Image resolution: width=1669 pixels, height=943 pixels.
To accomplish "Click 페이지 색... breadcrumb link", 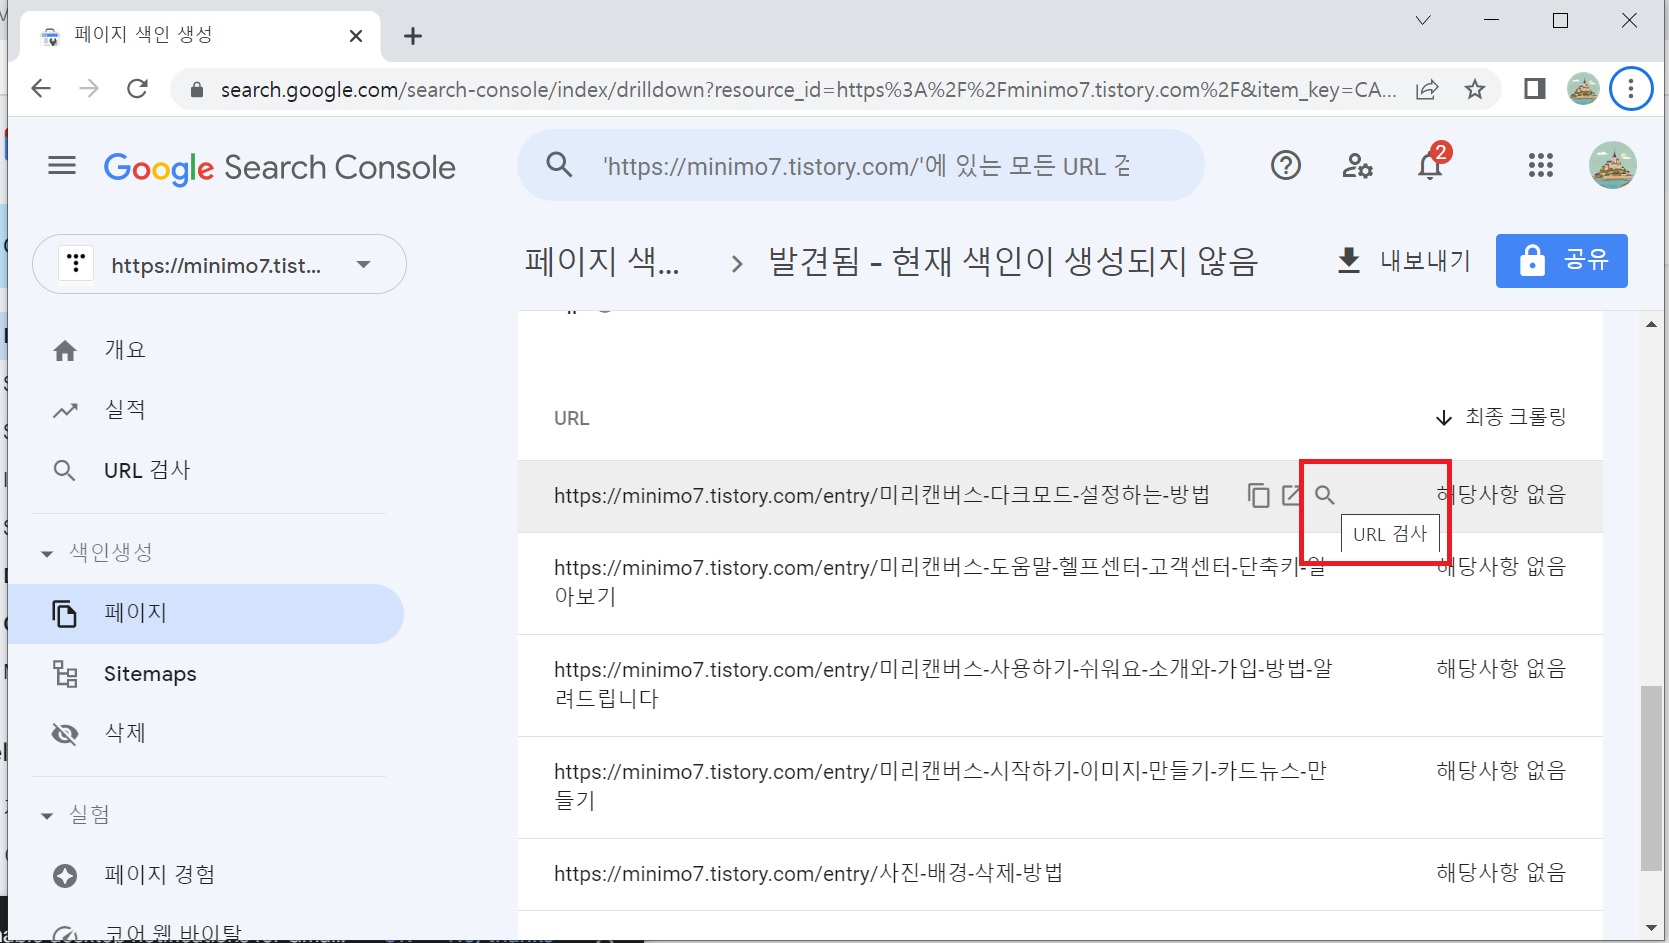I will click(602, 262).
